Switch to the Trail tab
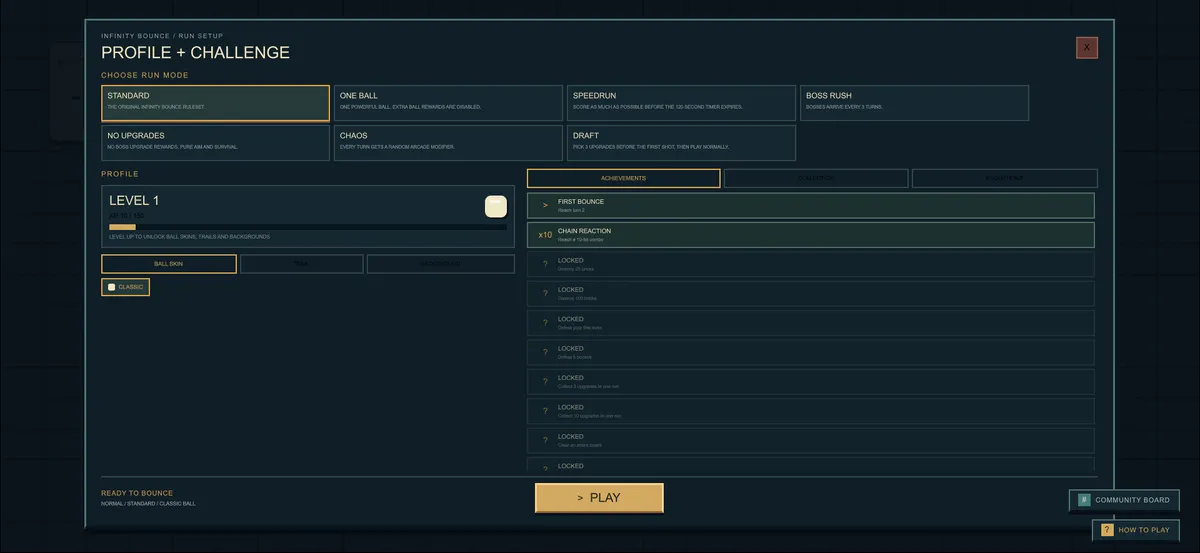Screen dimensions: 1200x553 click(x=302, y=264)
